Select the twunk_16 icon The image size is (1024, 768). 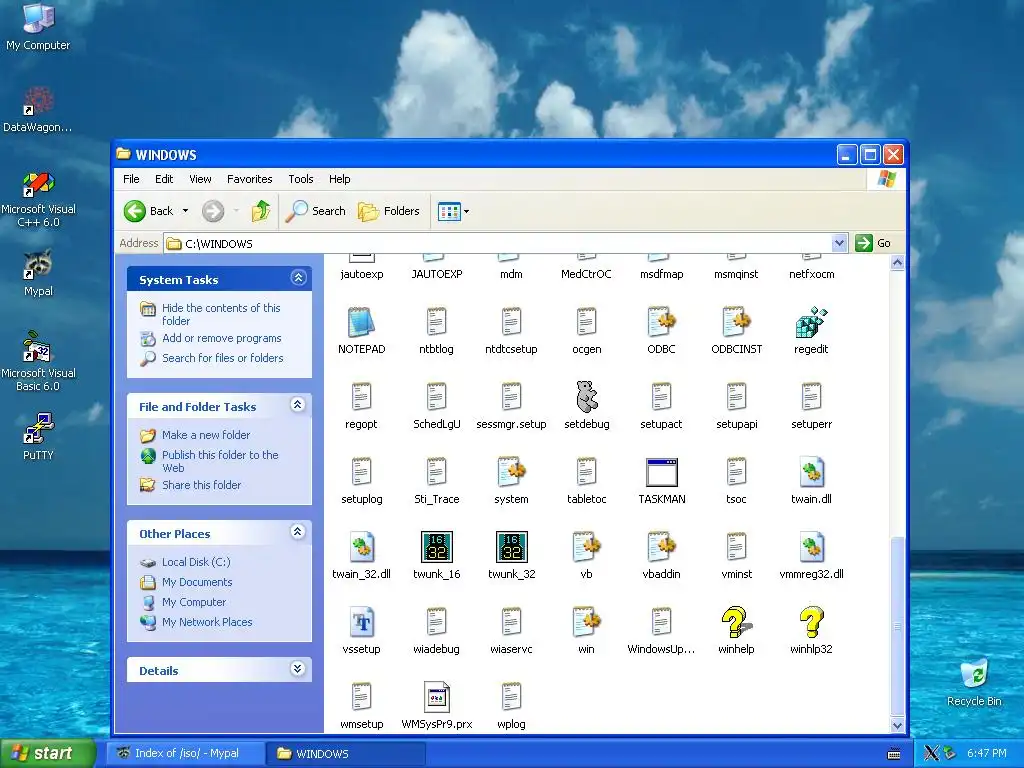[436, 547]
